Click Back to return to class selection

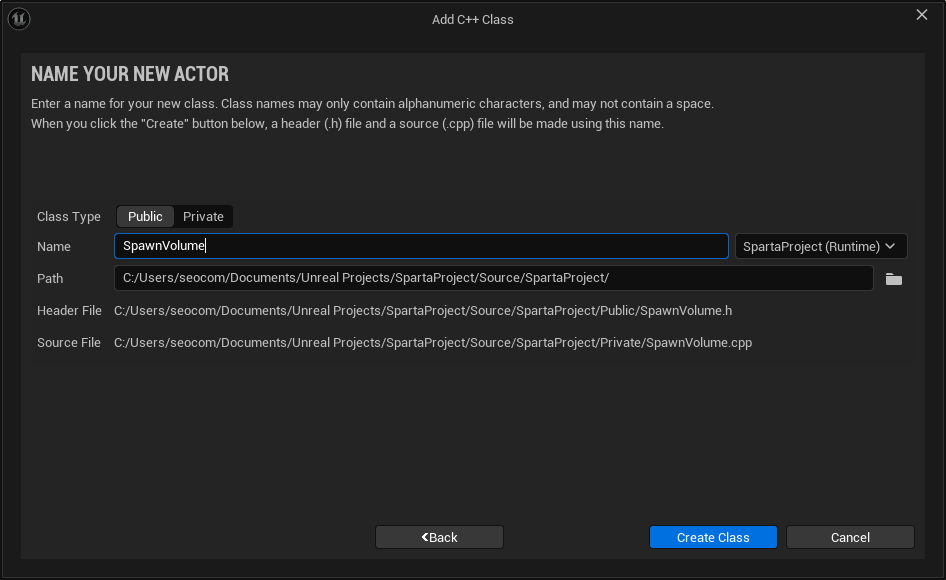[x=439, y=537]
